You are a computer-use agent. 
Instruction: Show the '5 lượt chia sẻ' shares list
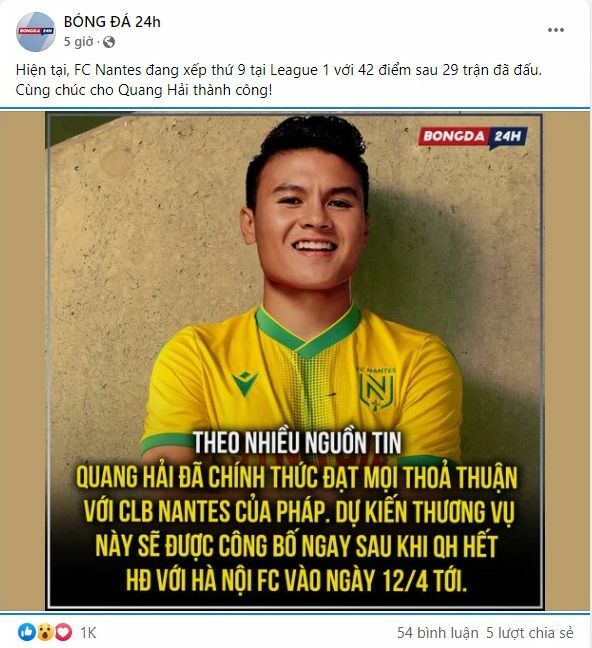(x=530, y=632)
